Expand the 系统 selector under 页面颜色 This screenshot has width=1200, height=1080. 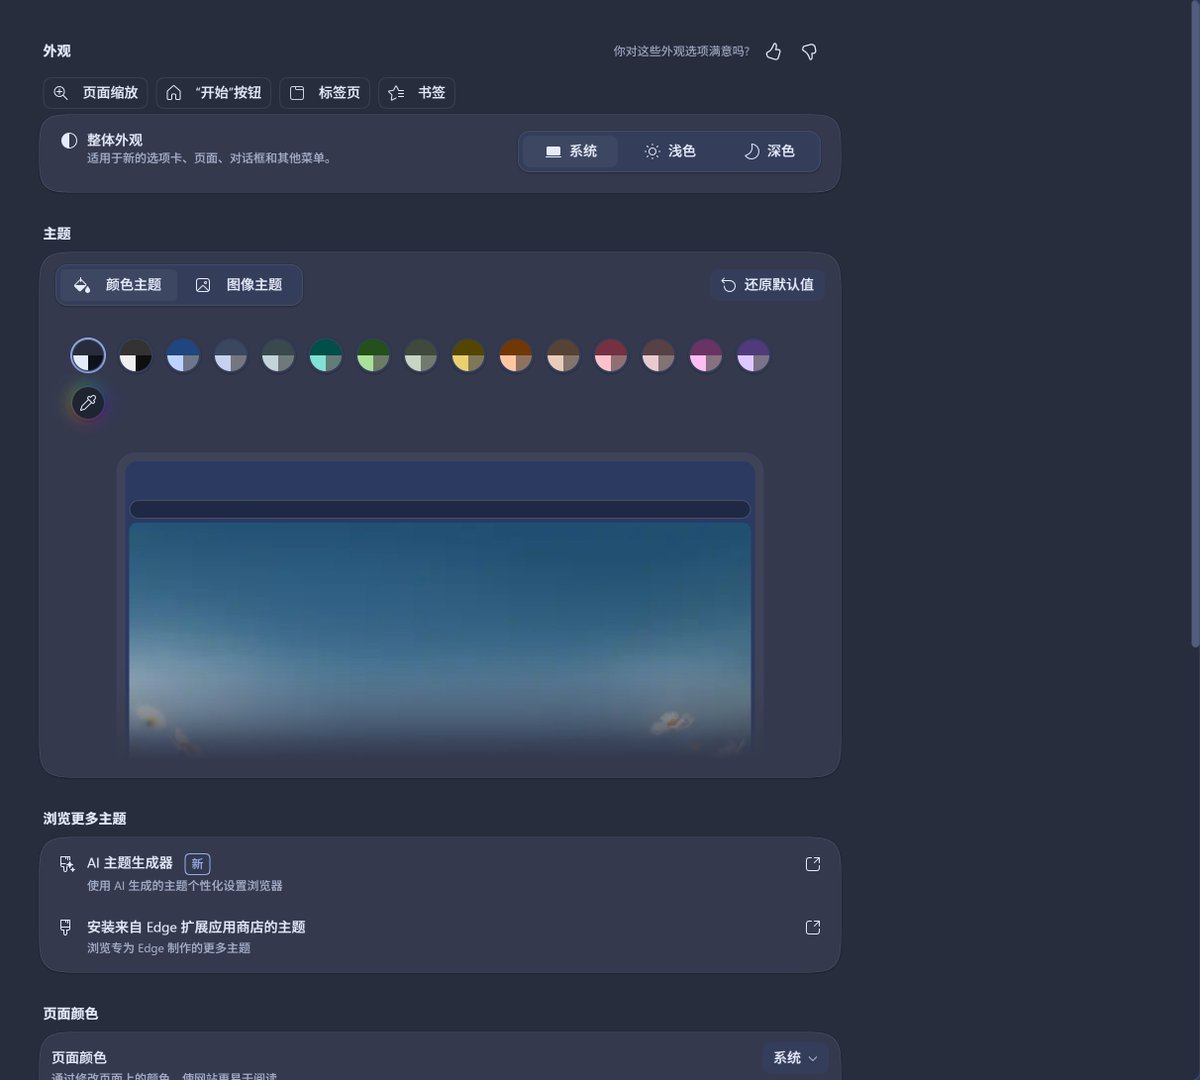coord(793,1057)
